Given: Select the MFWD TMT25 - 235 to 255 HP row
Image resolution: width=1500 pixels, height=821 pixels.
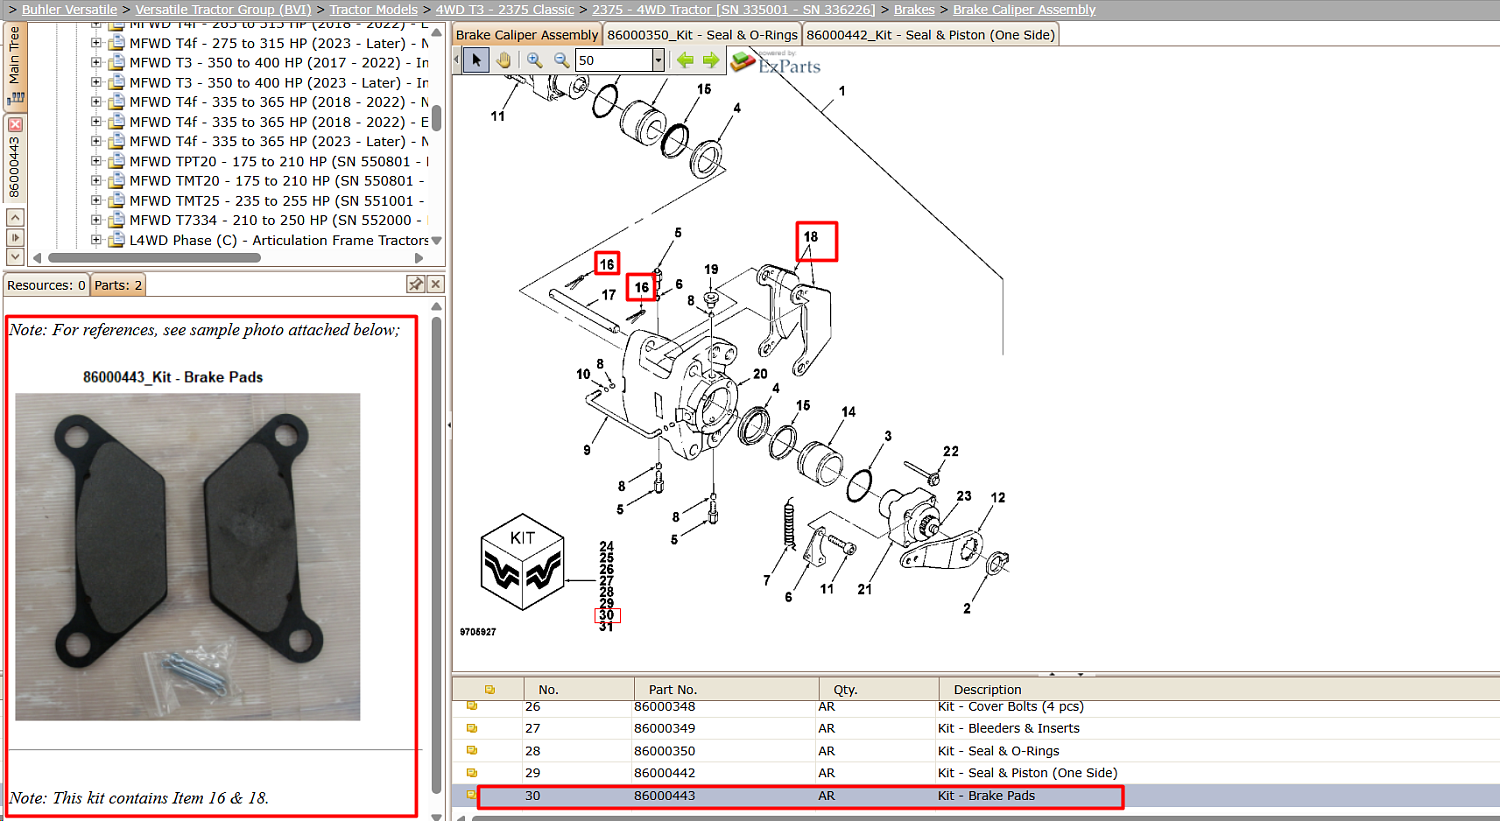Looking at the screenshot, I should 279,200.
